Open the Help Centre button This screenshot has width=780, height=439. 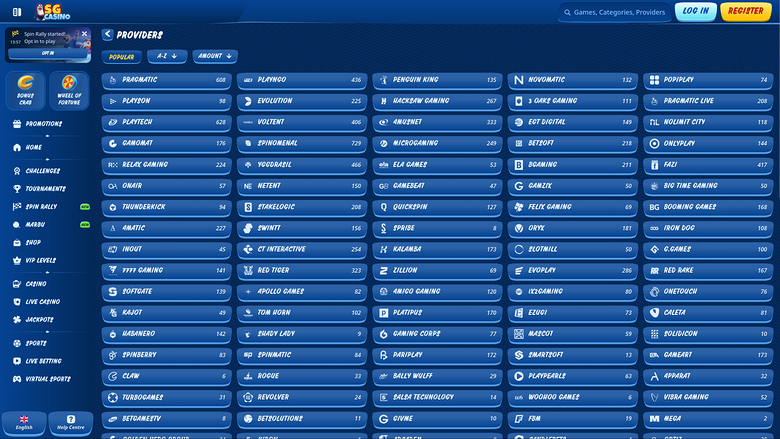70,422
